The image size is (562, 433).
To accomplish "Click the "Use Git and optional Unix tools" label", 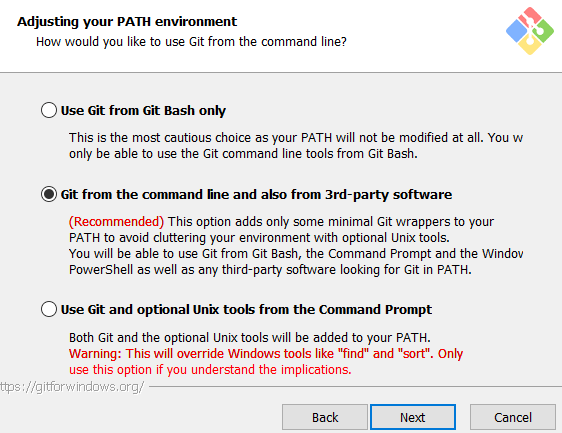I will click(246, 310).
